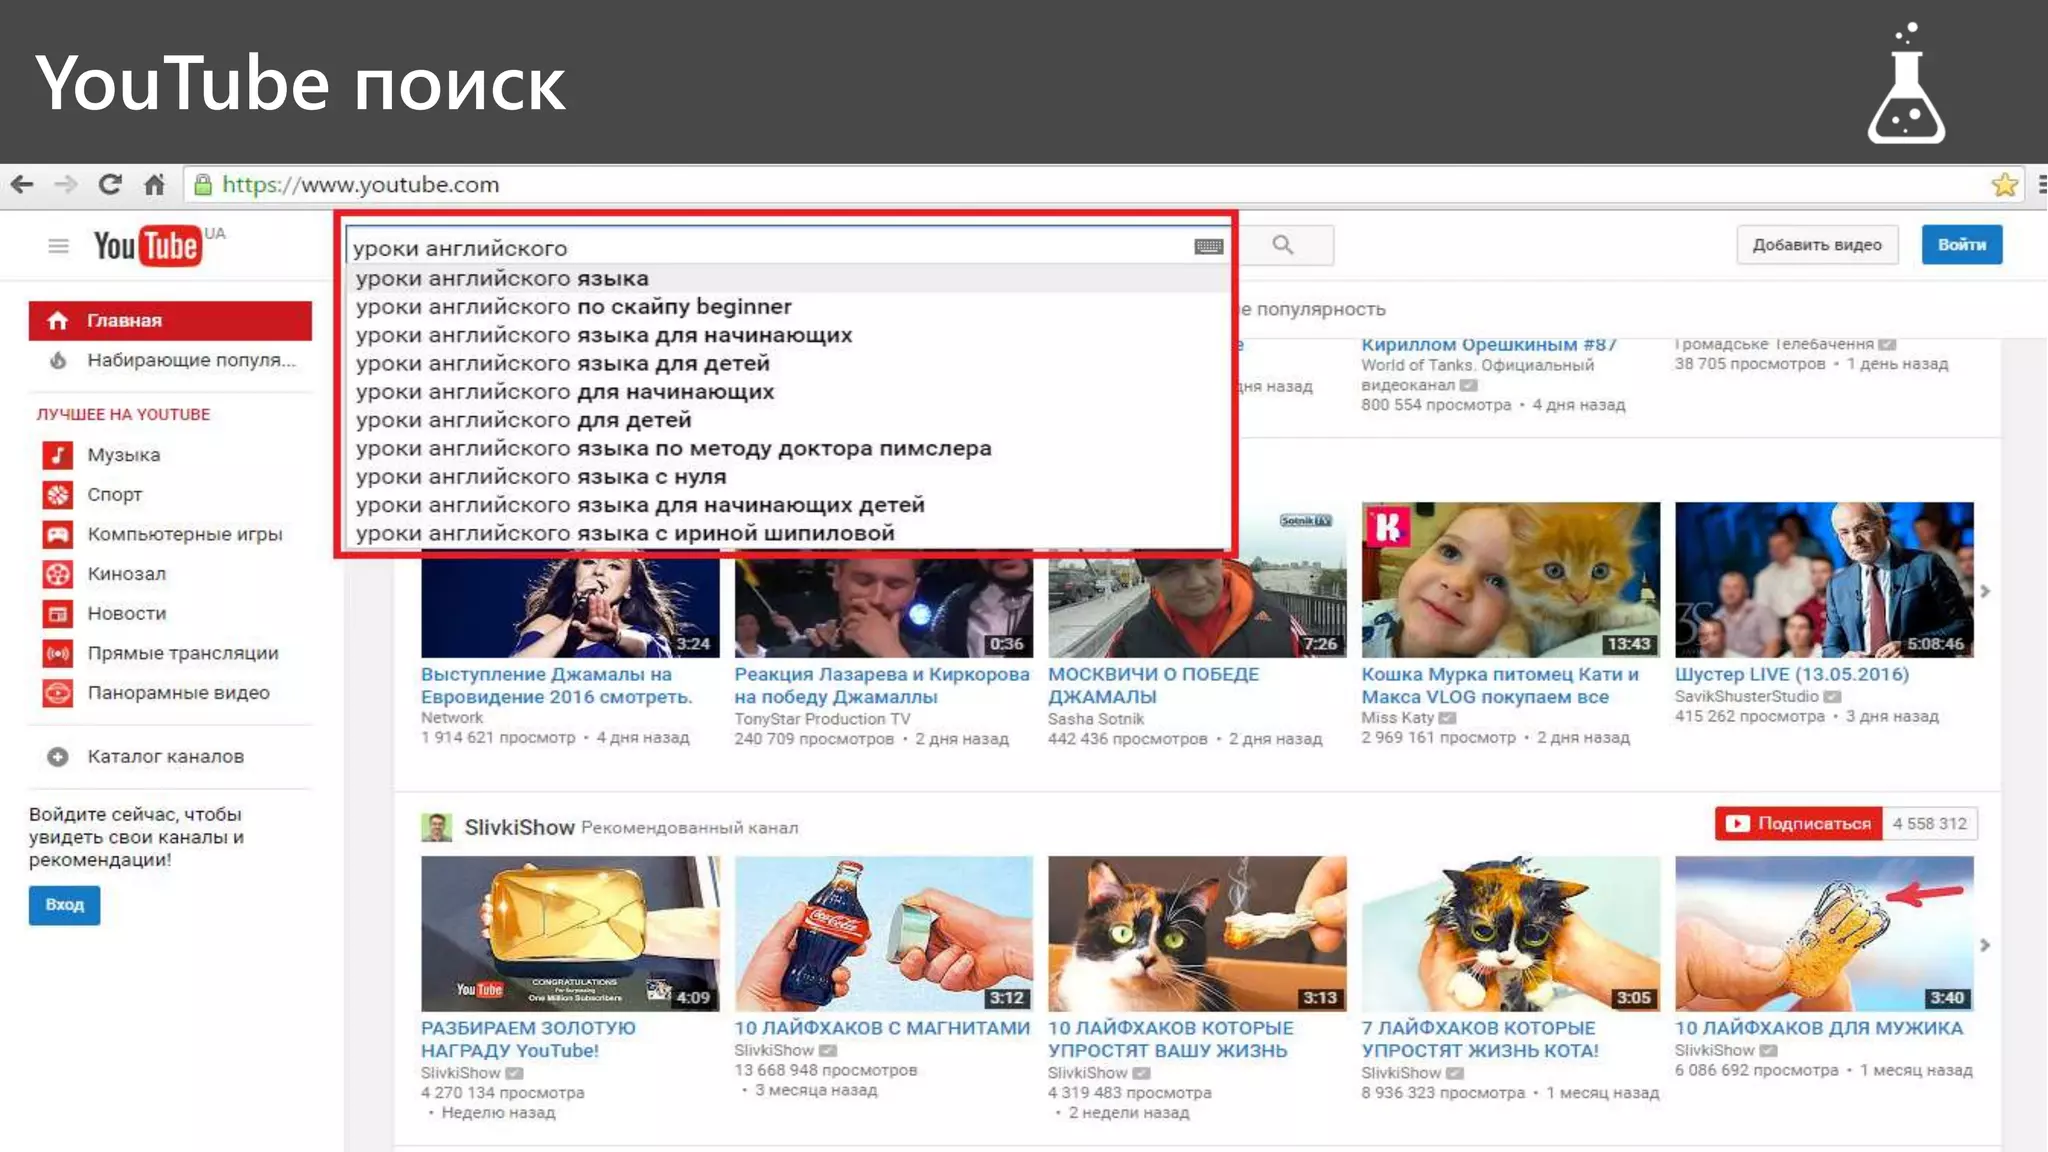
Task: Choose suggestion "уроки английского языка с нуля"
Action: point(789,477)
